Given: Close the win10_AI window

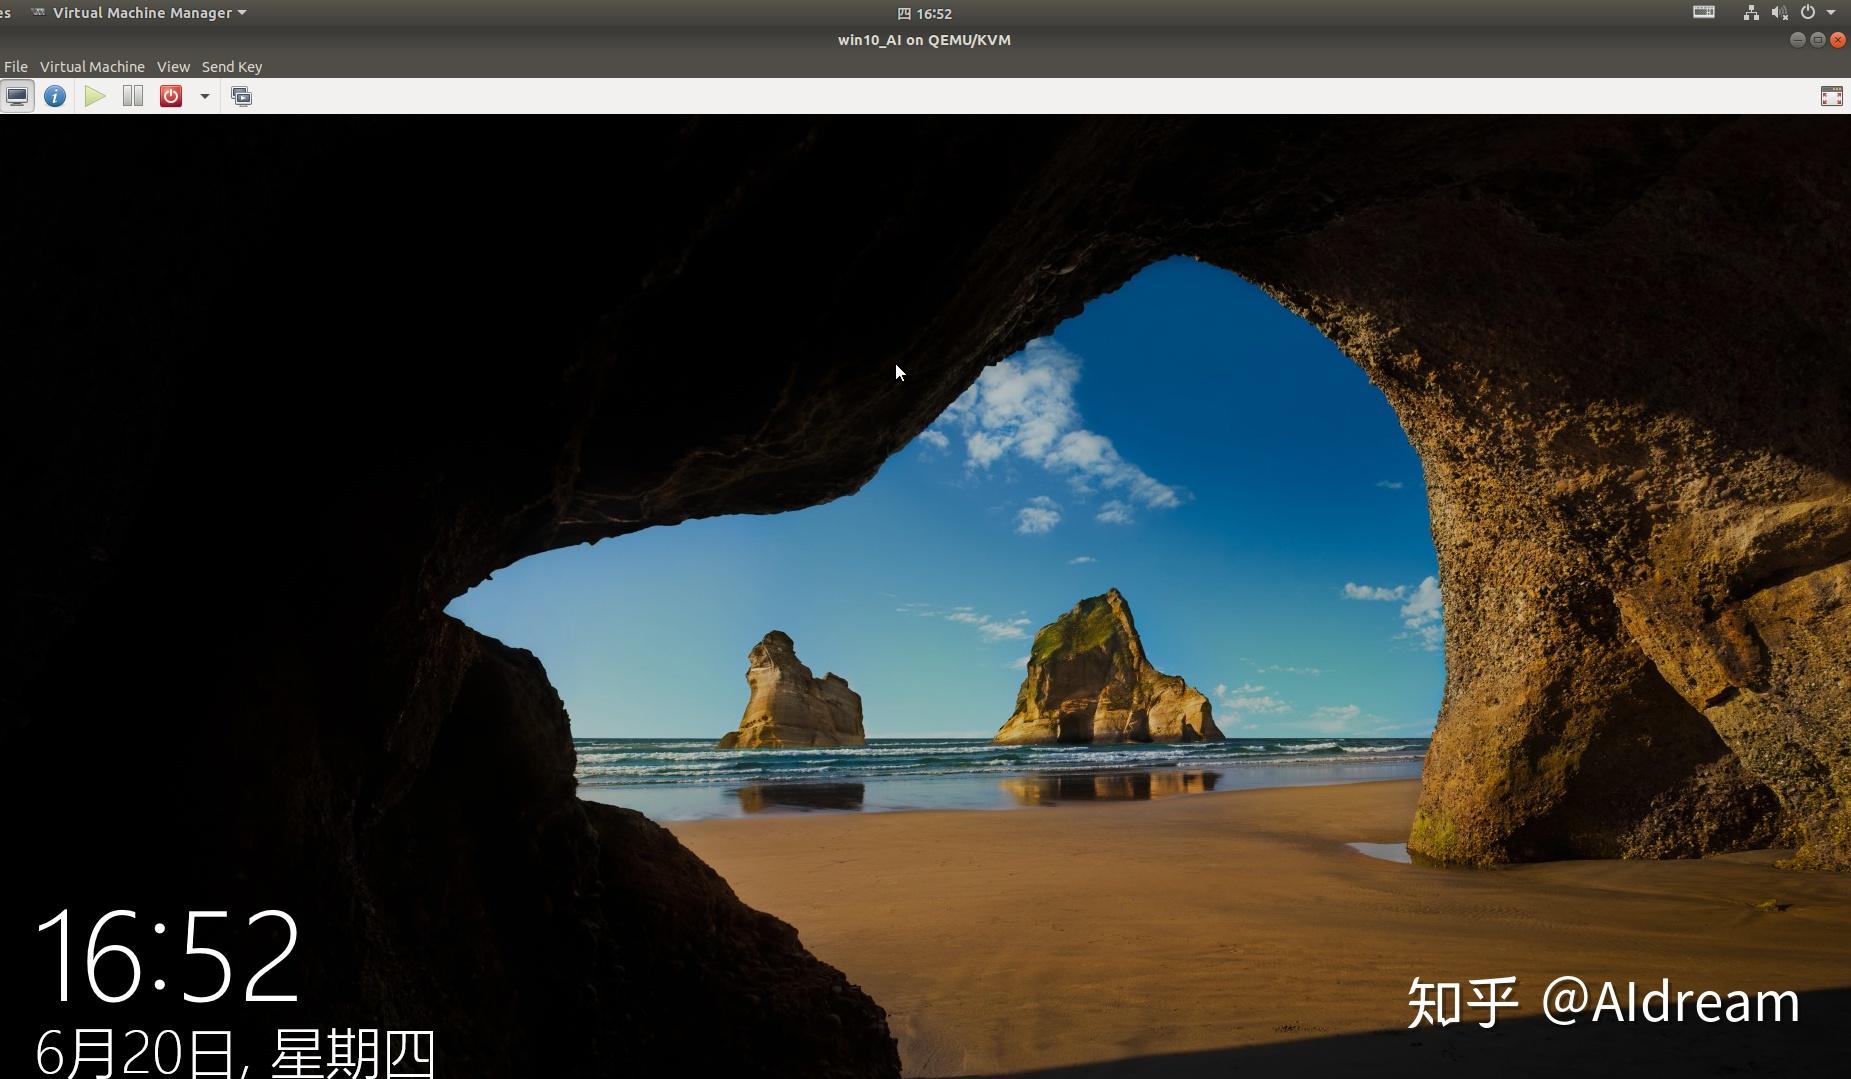Looking at the screenshot, I should (x=1838, y=40).
